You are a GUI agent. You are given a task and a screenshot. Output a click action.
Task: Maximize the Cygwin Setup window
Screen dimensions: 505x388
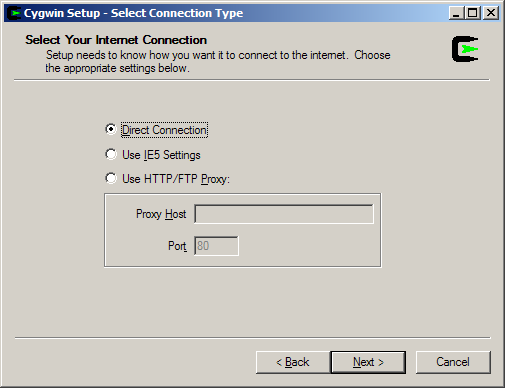pyautogui.click(x=473, y=13)
